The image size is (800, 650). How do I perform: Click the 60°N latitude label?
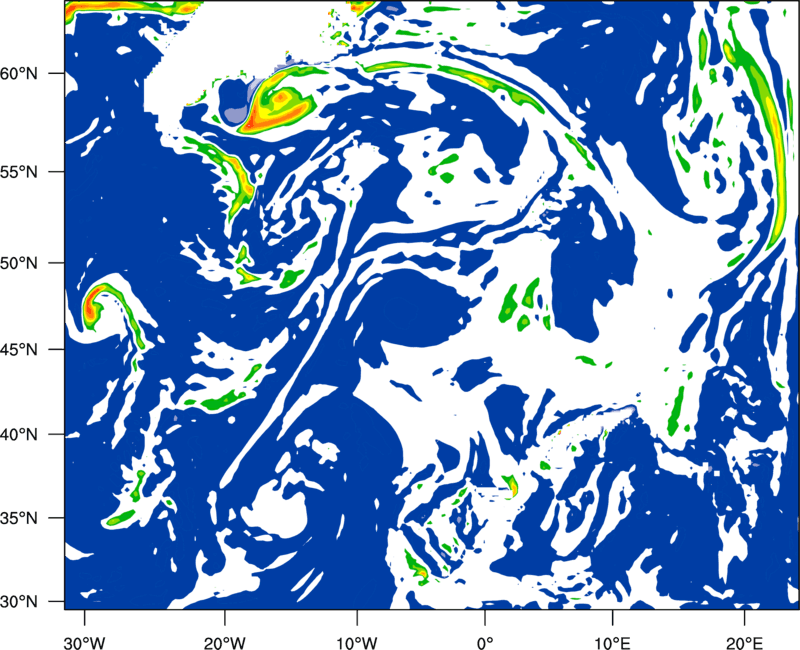coord(19,74)
